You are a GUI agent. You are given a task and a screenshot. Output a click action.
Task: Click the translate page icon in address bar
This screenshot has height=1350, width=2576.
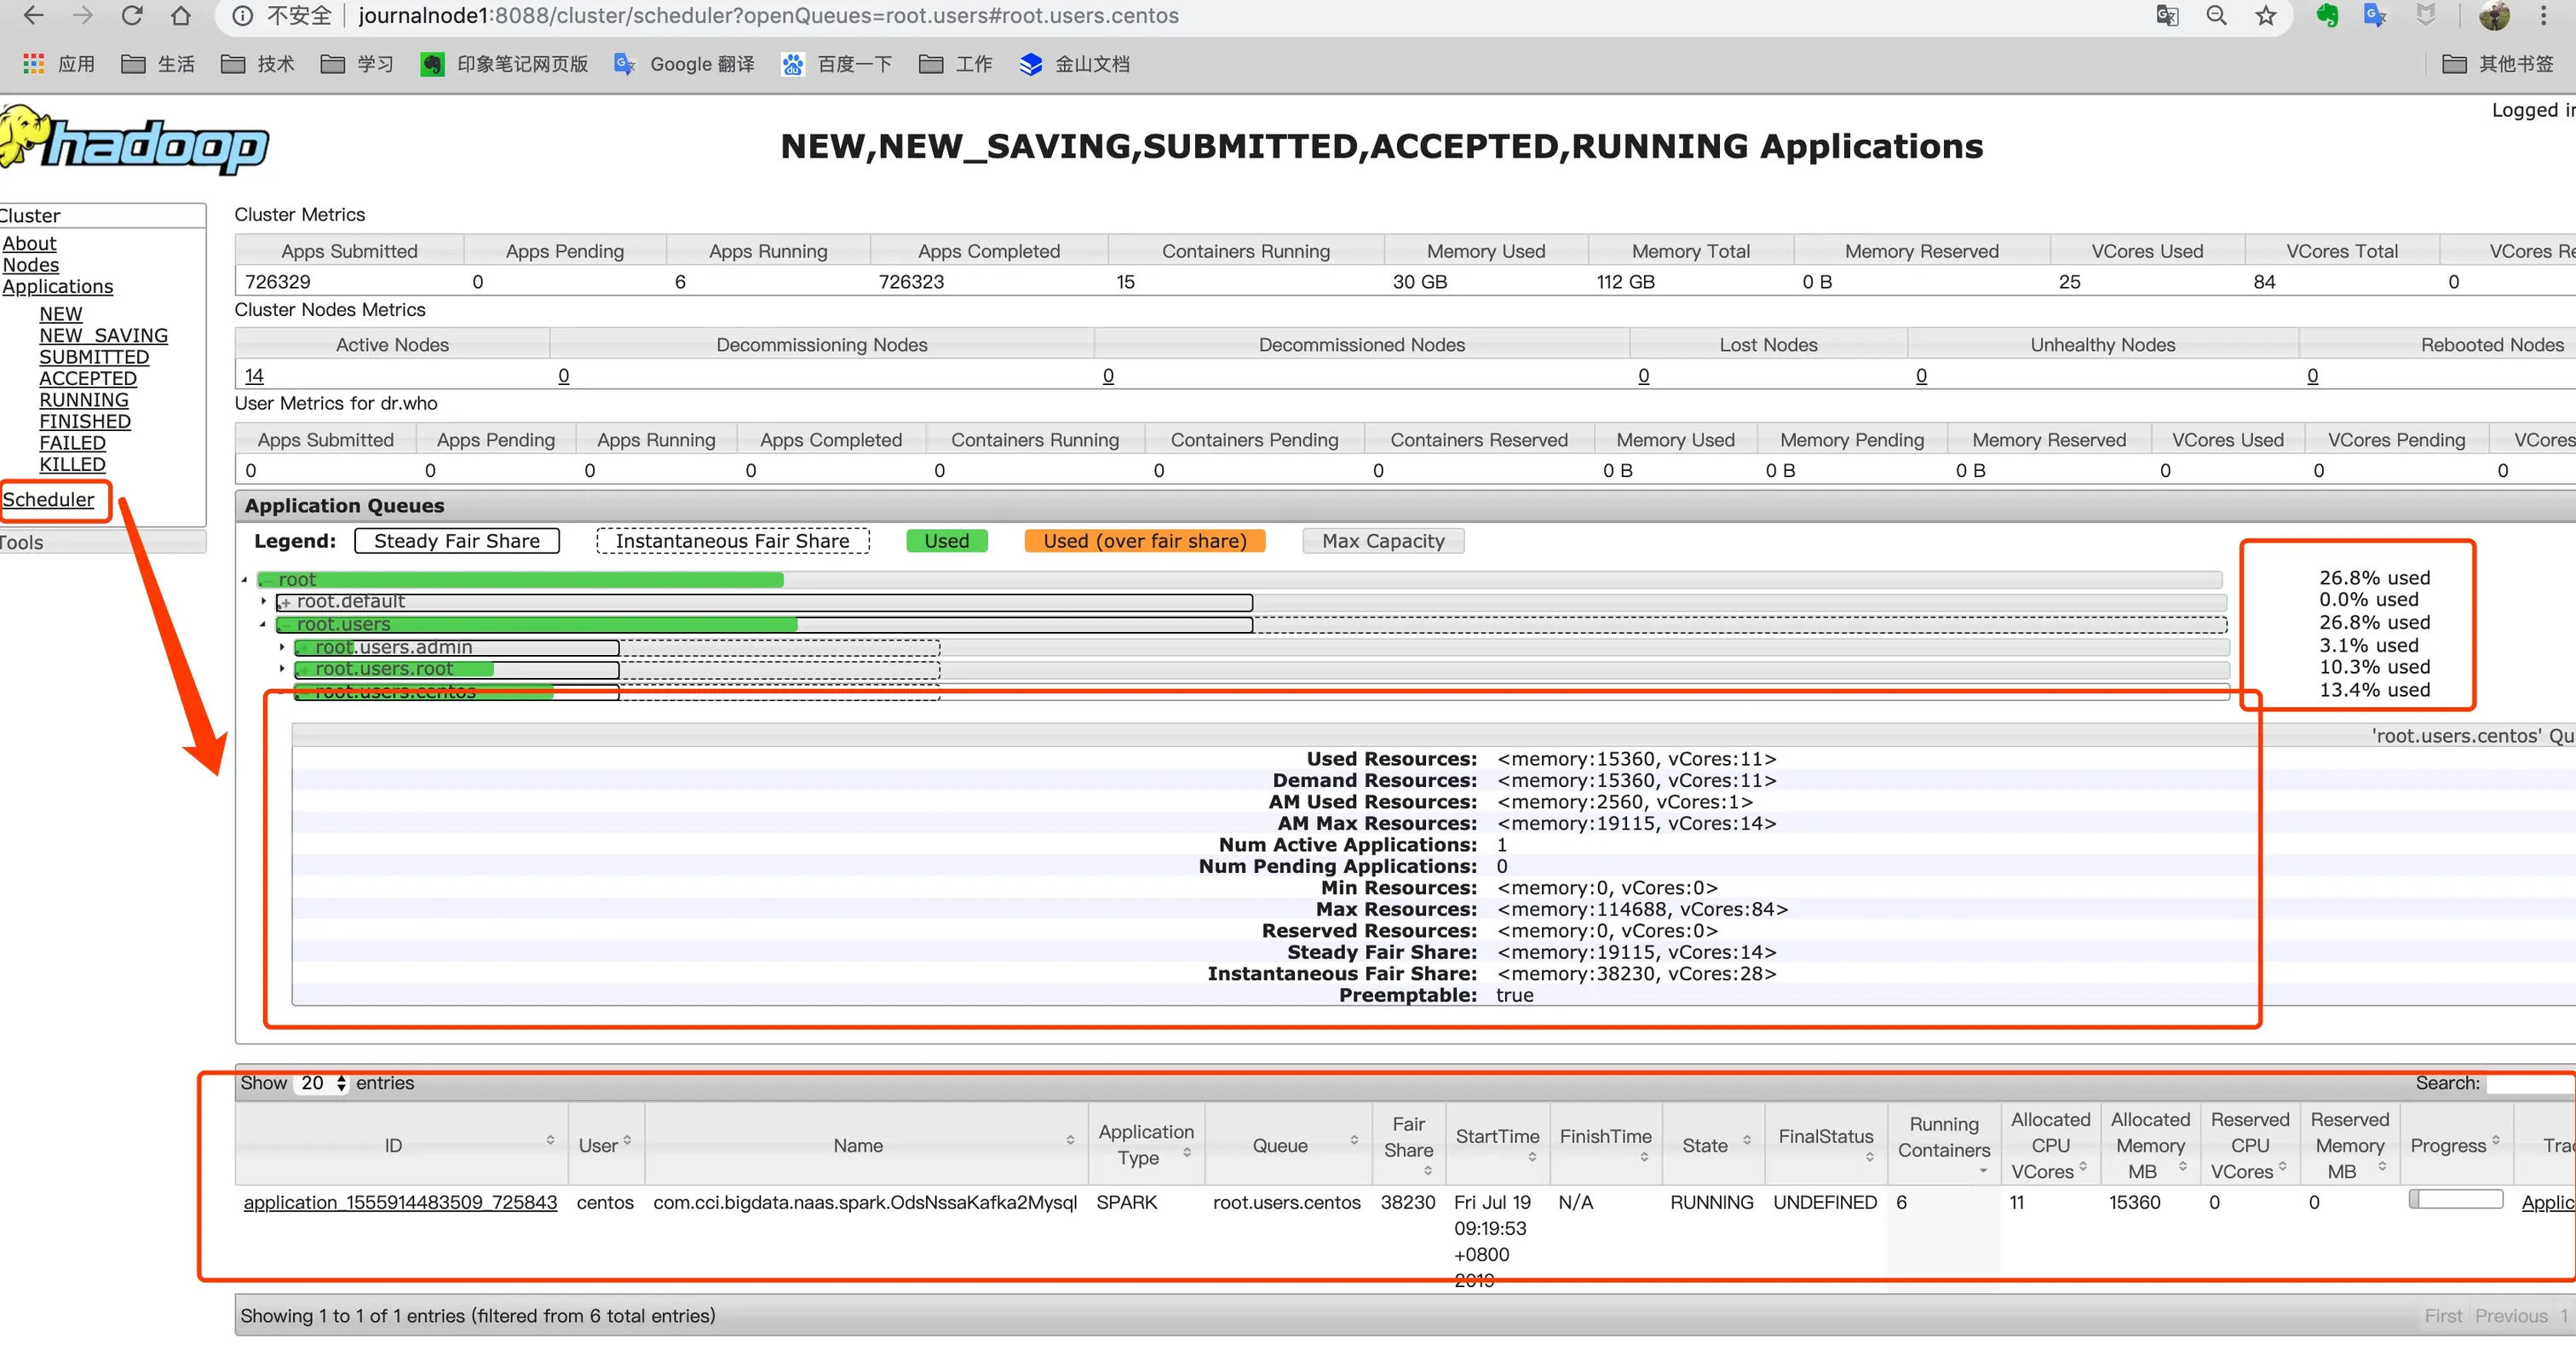tap(2167, 15)
